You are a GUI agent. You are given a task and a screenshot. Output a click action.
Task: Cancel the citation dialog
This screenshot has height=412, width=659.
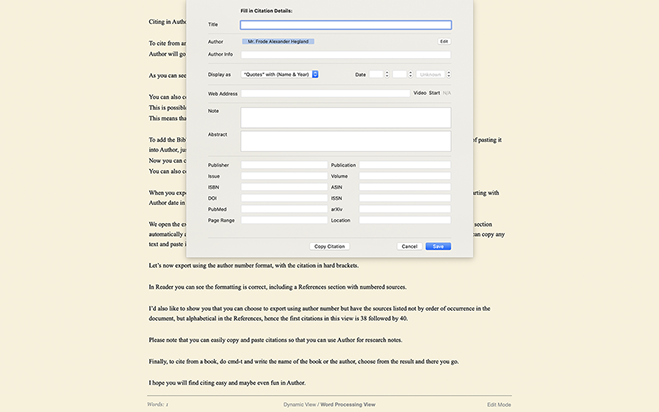point(409,245)
